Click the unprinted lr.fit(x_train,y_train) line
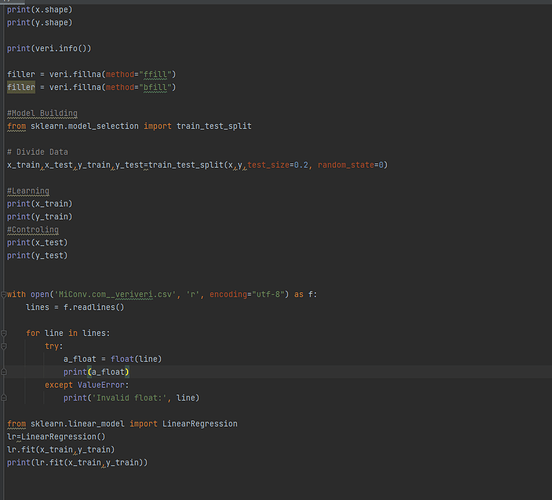The height and width of the screenshot is (500, 552). pyautogui.click(x=61, y=450)
